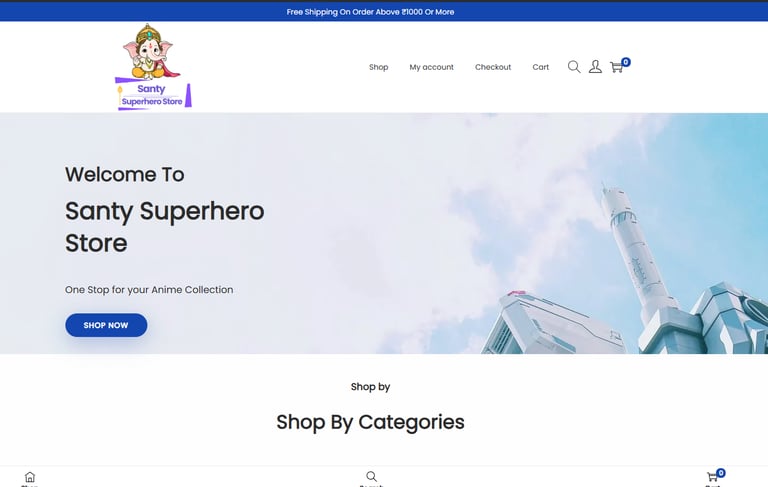Click the Shop By Categories heading
The width and height of the screenshot is (768, 487).
[370, 422]
